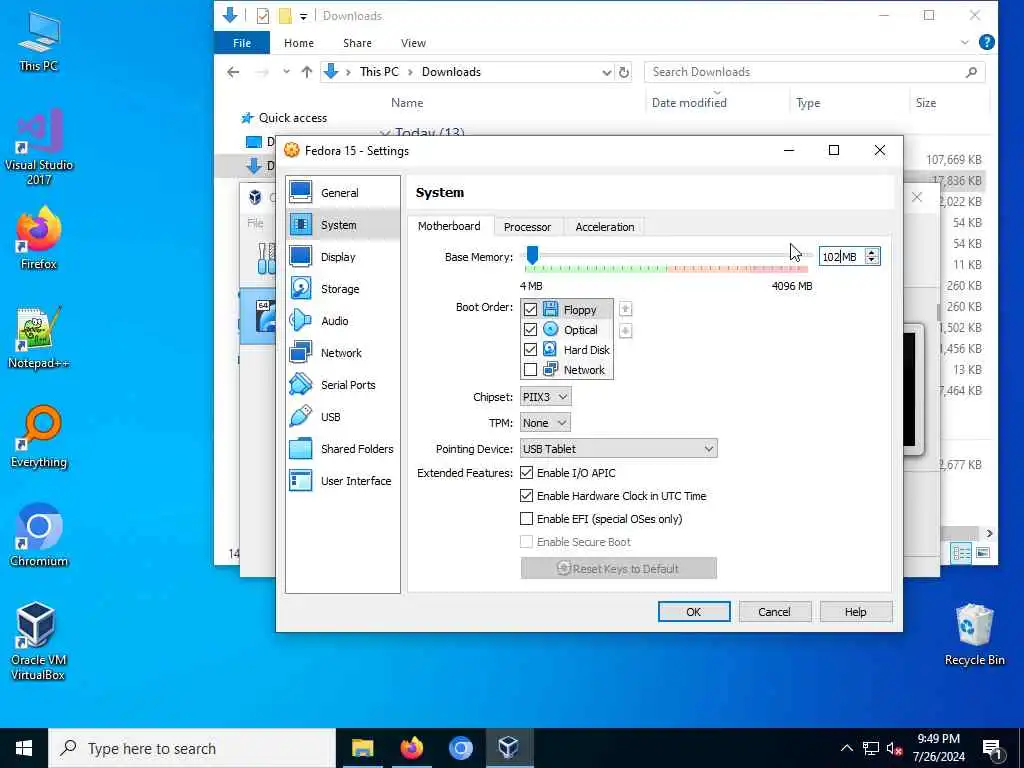Open Explorer Home ribbon tab
This screenshot has width=1024, height=768.
pos(299,43)
